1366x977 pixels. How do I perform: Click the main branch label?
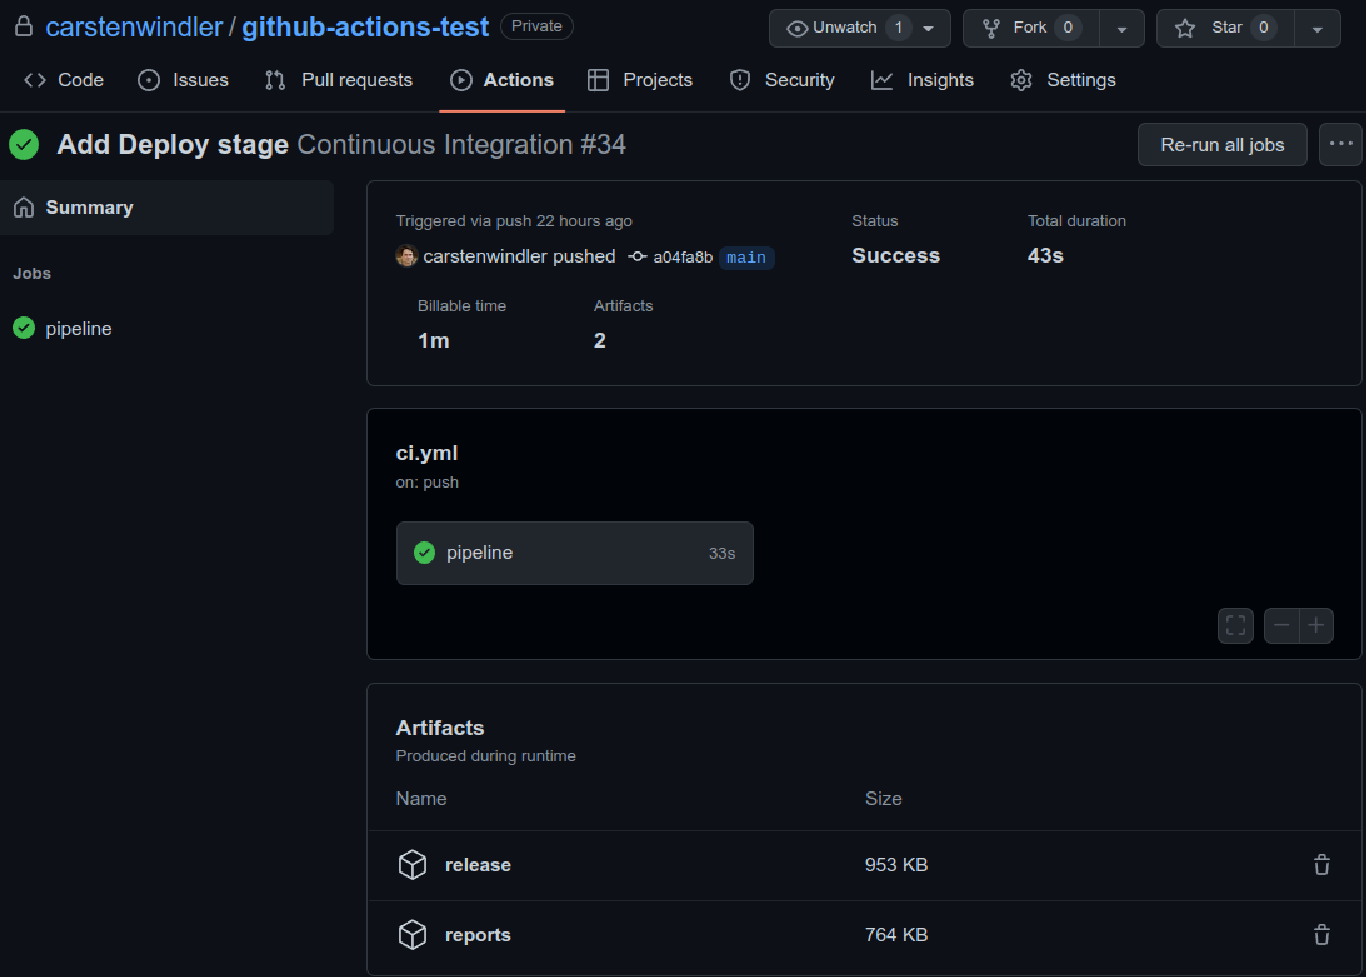point(746,258)
